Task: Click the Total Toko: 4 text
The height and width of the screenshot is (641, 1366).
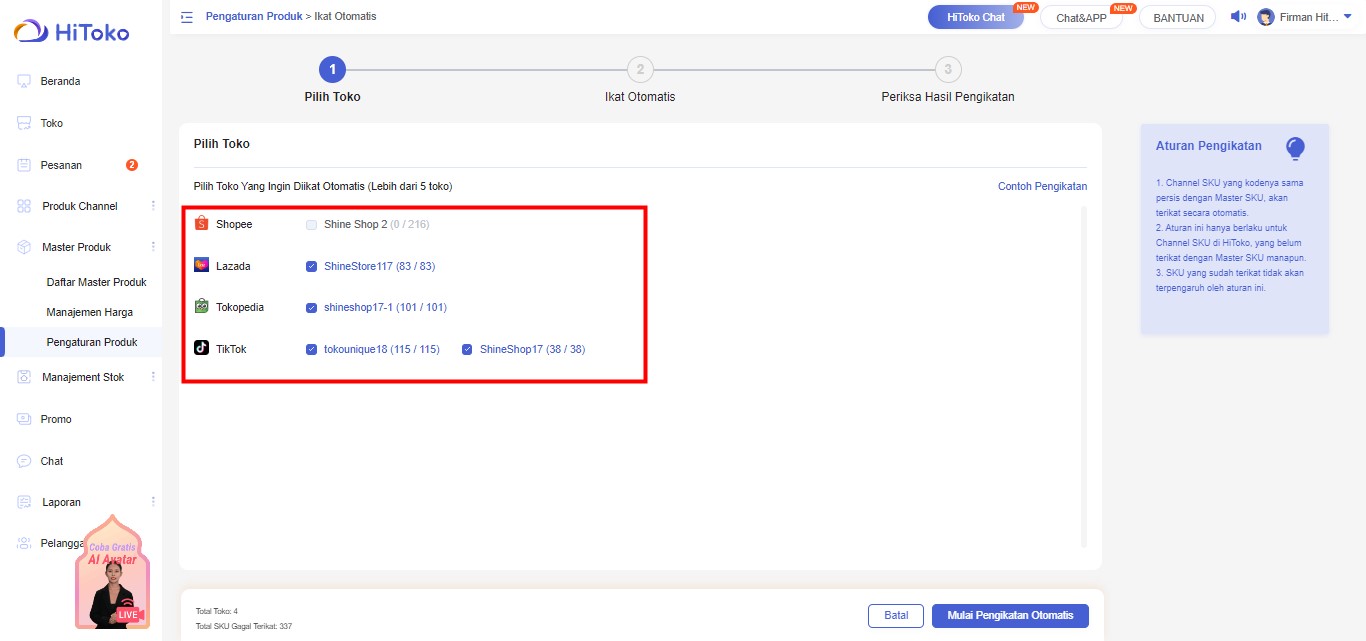Action: pyautogui.click(x=217, y=610)
